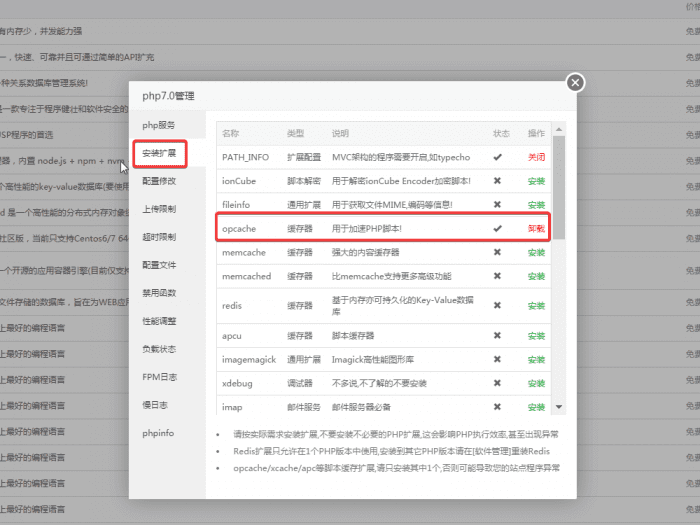The width and height of the screenshot is (700, 525).
Task: Install the fileinfo extension
Action: 536,205
